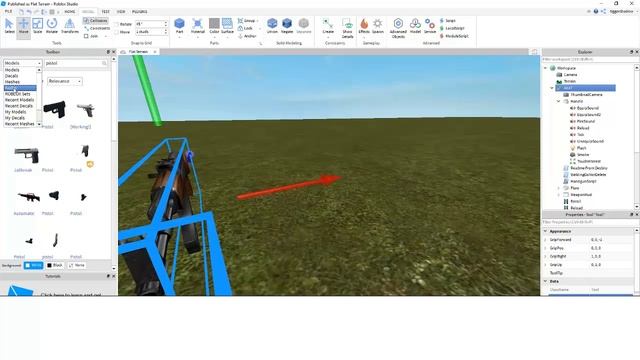Select ThumbnailCamera in Explorer
This screenshot has height=360, width=640.
tap(586, 95)
